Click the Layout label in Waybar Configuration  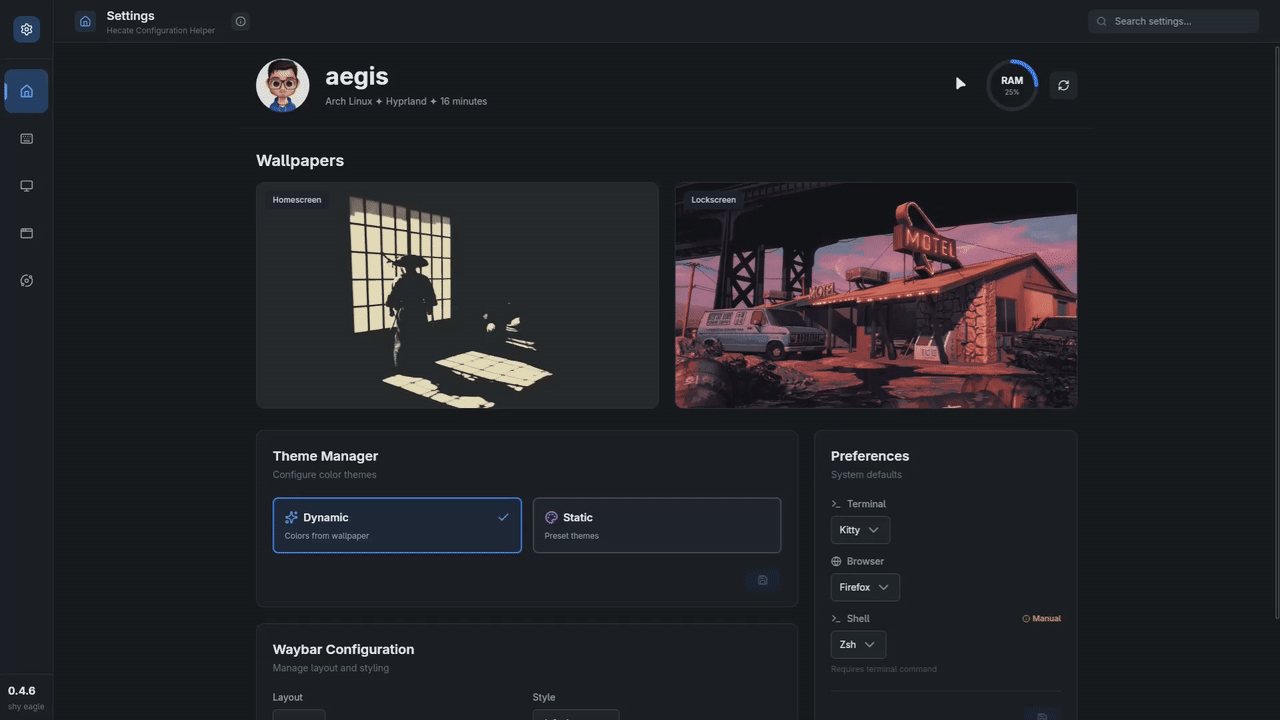(x=288, y=697)
